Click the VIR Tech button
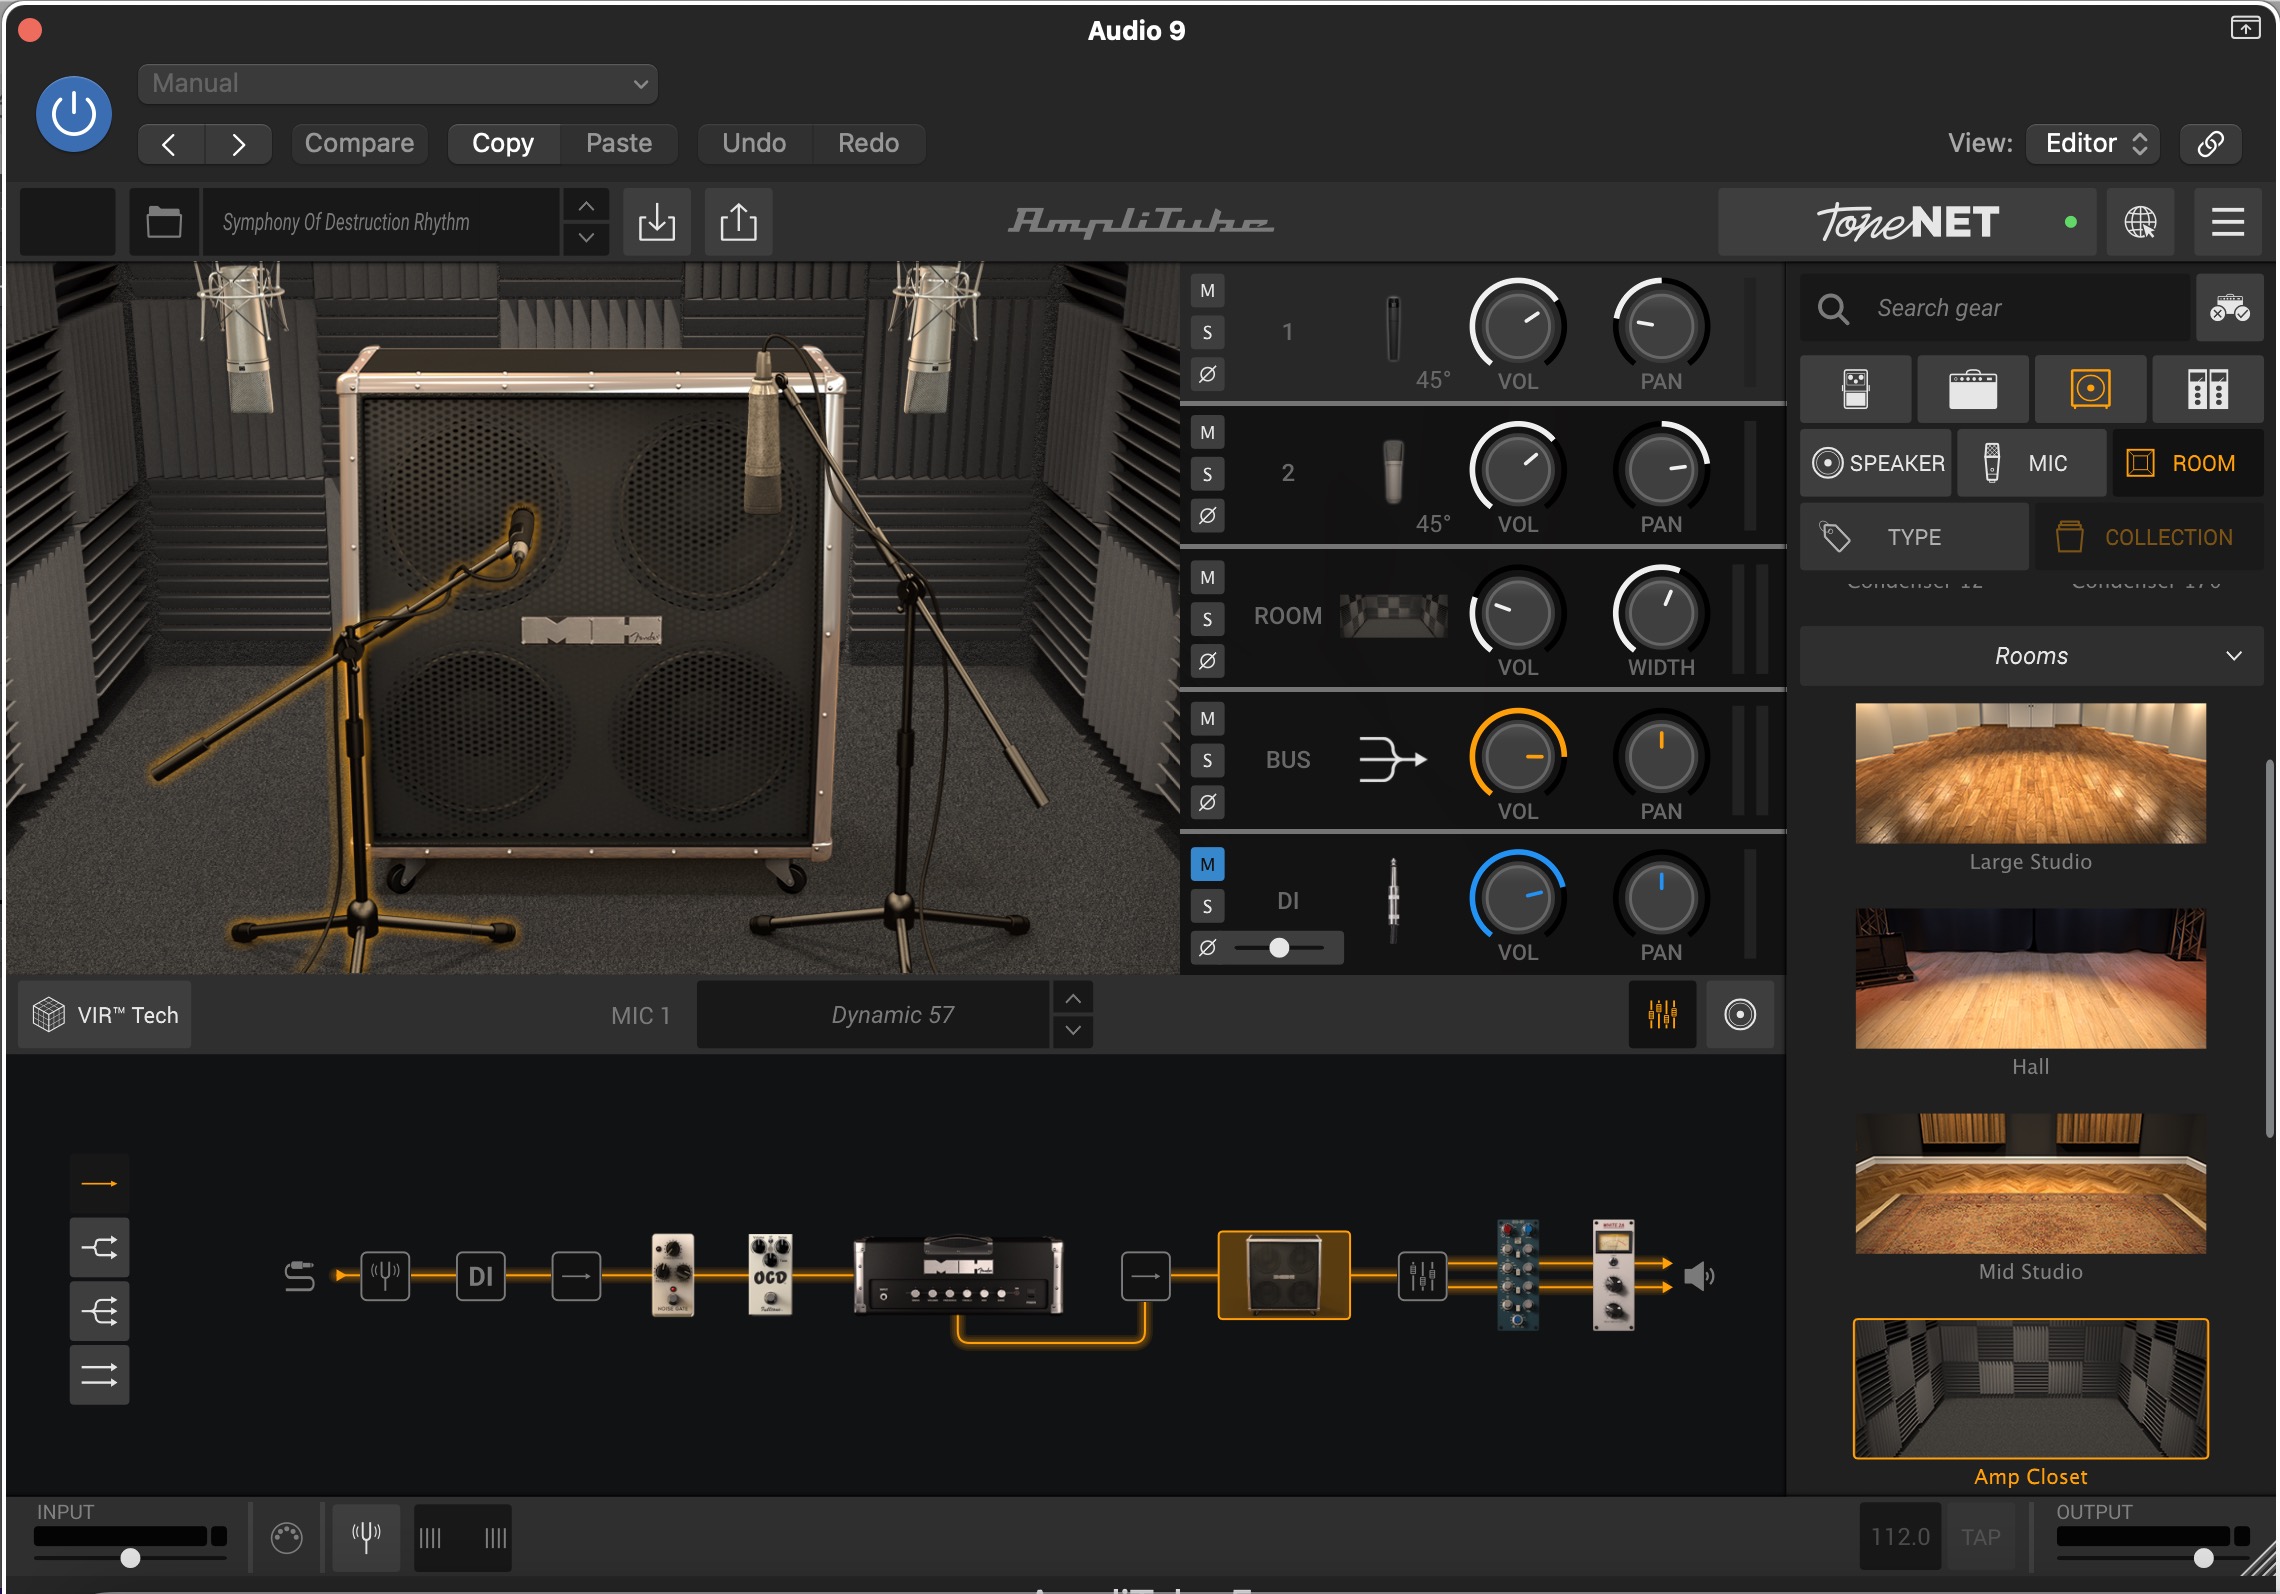This screenshot has width=2280, height=1594. coord(105,1015)
